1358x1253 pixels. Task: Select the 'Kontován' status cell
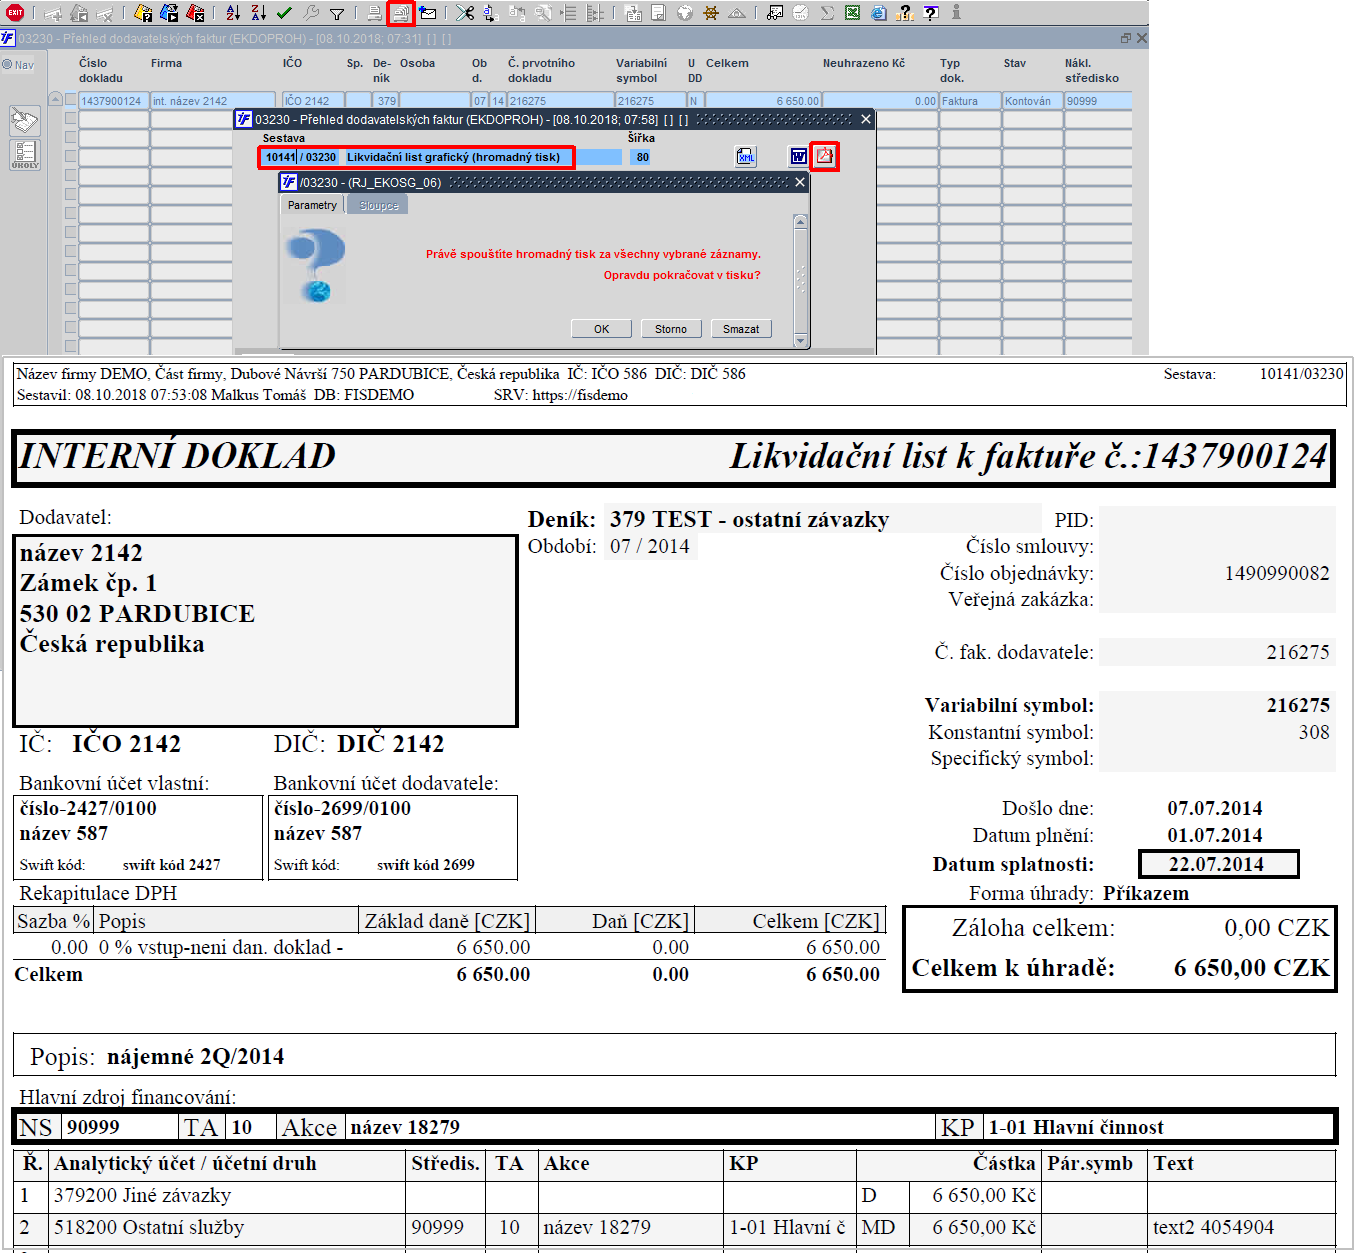[1033, 101]
